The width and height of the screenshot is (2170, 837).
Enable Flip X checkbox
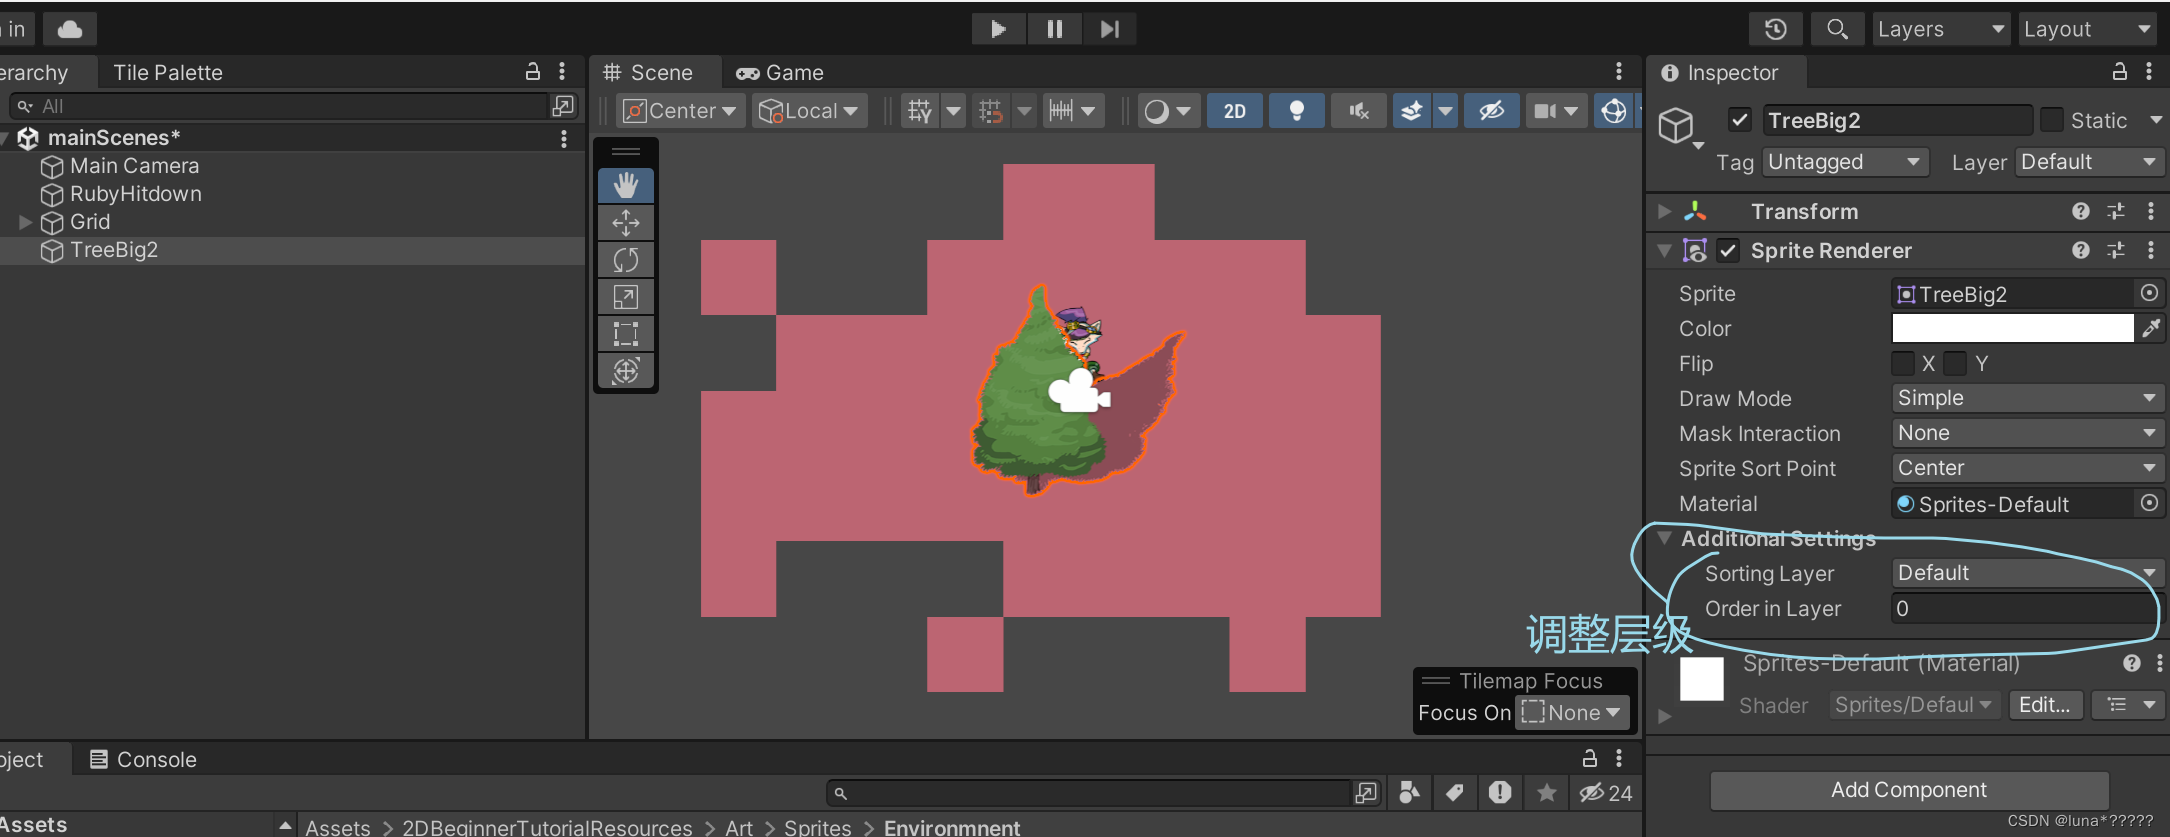tap(1903, 363)
